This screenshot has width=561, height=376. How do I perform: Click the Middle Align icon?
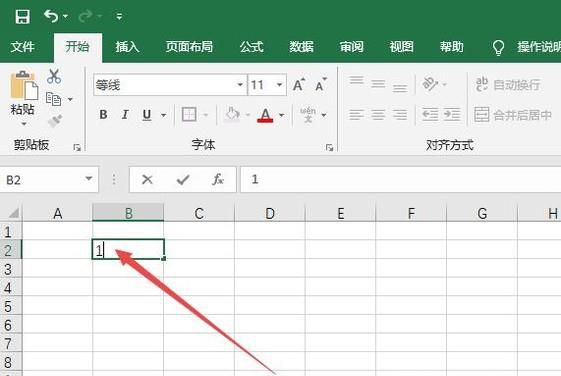tap(378, 84)
